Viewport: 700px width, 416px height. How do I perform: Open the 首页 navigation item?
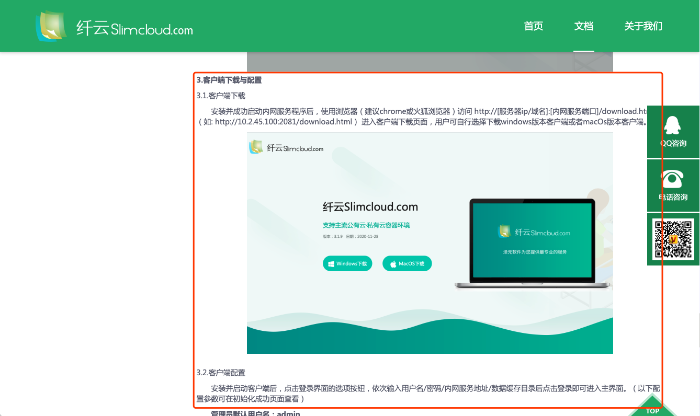(533, 26)
